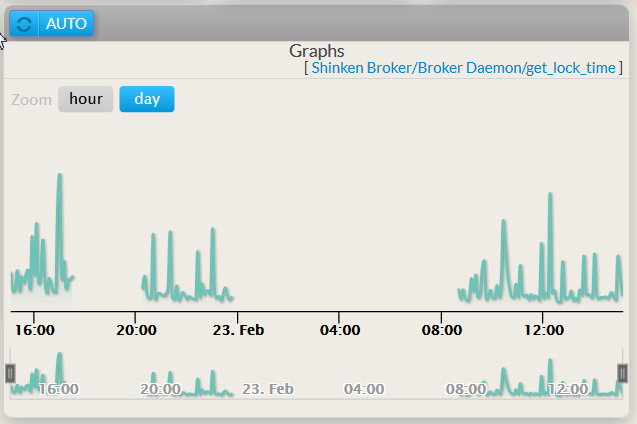Viewport: 637px width, 424px height.
Task: Toggle the AUTO refresh button
Action: point(66,23)
